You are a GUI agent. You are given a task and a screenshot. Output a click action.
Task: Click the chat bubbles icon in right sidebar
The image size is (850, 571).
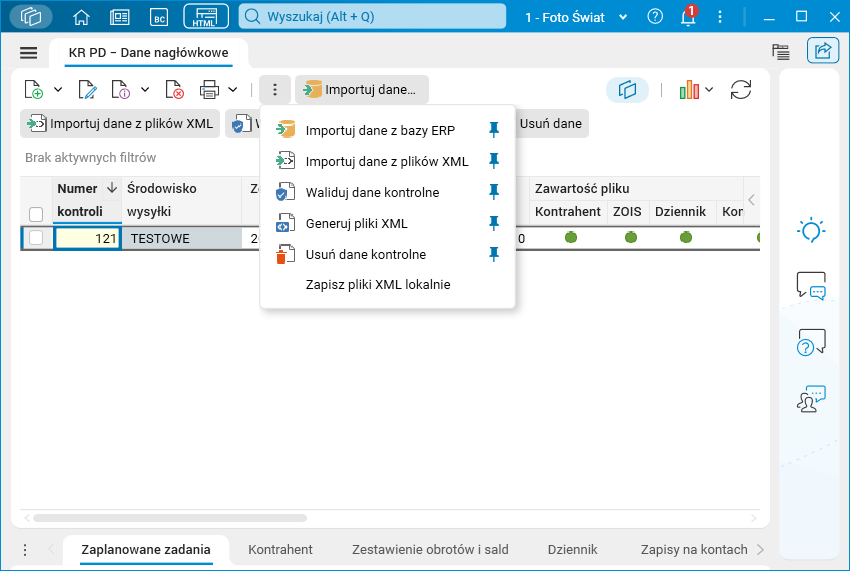[811, 285]
